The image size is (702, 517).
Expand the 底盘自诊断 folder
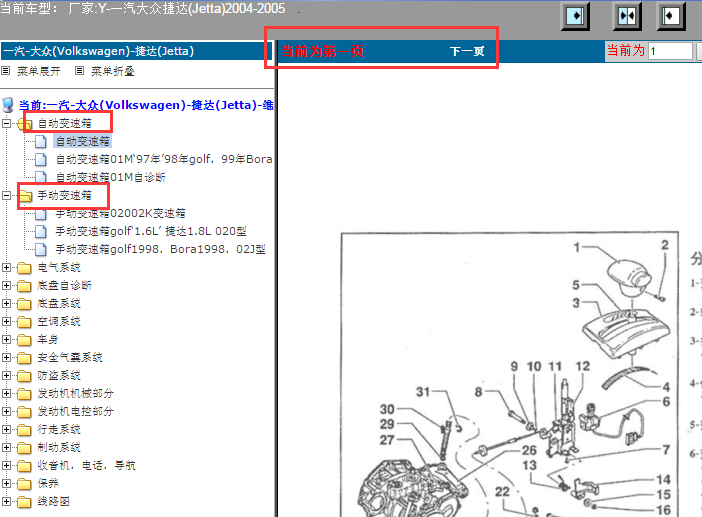pos(6,286)
